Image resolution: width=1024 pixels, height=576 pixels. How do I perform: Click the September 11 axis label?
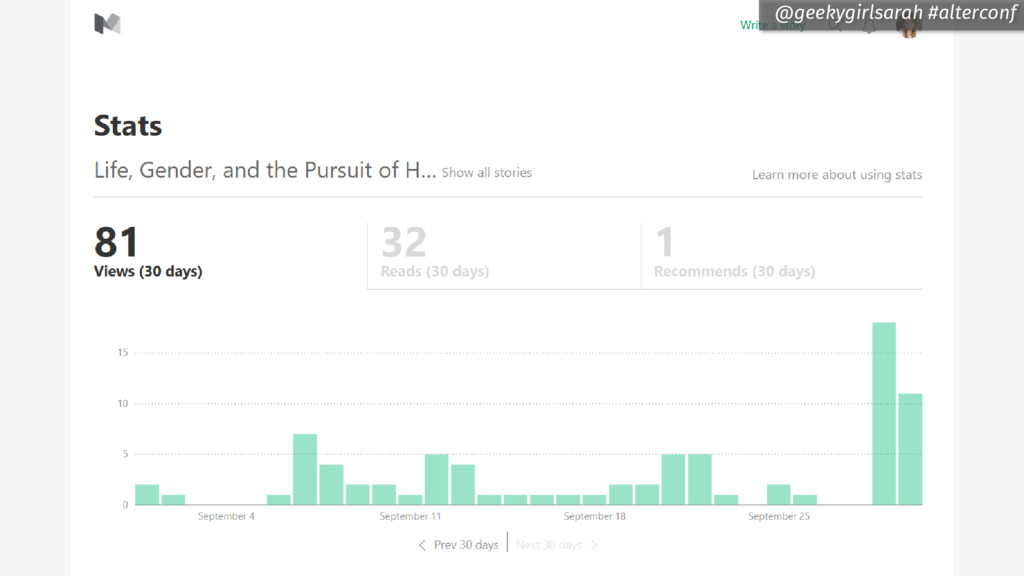click(410, 516)
